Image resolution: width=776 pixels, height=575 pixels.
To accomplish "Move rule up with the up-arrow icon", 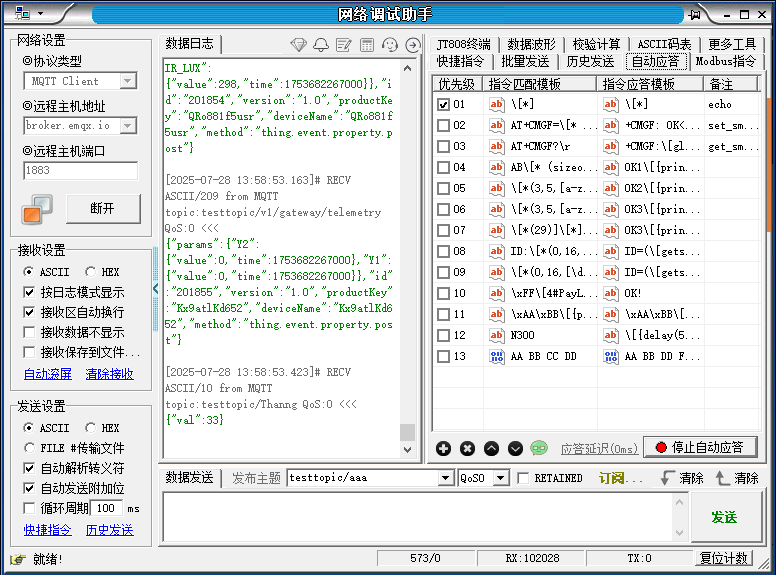I will [x=491, y=448].
